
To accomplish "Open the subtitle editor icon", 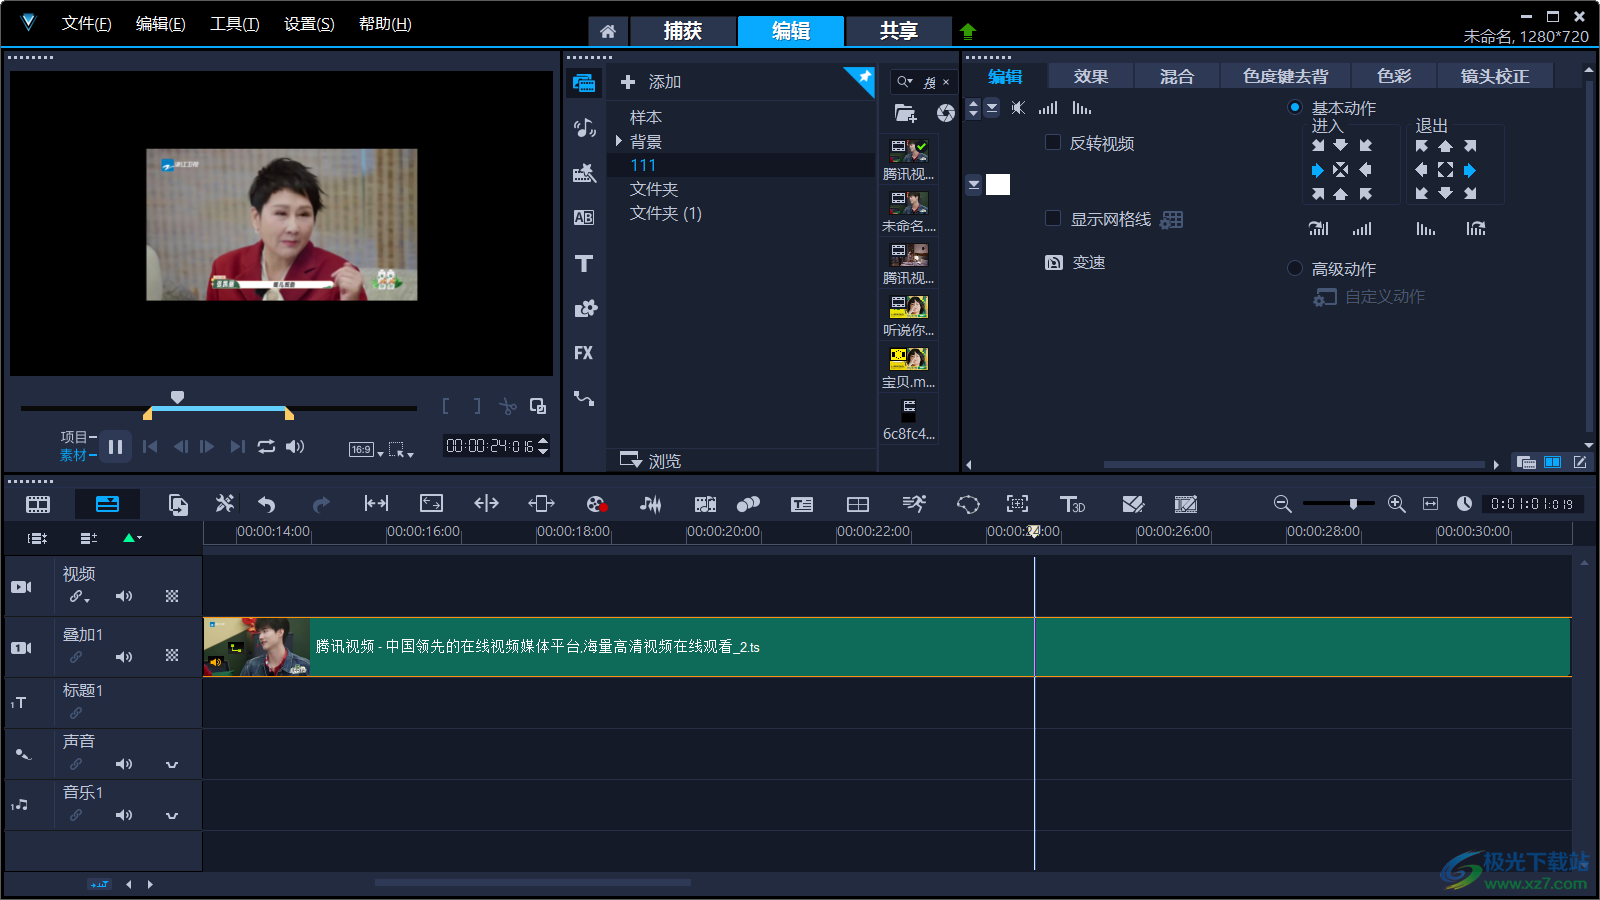I will (802, 504).
